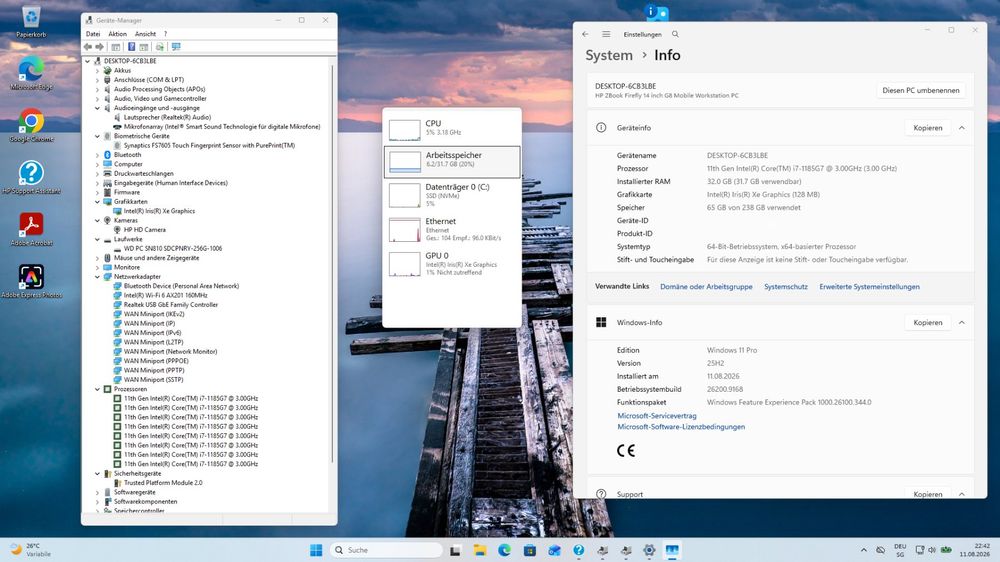The height and width of the screenshot is (562, 1000).
Task: Collapse the Prozessoren node
Action: (98, 389)
